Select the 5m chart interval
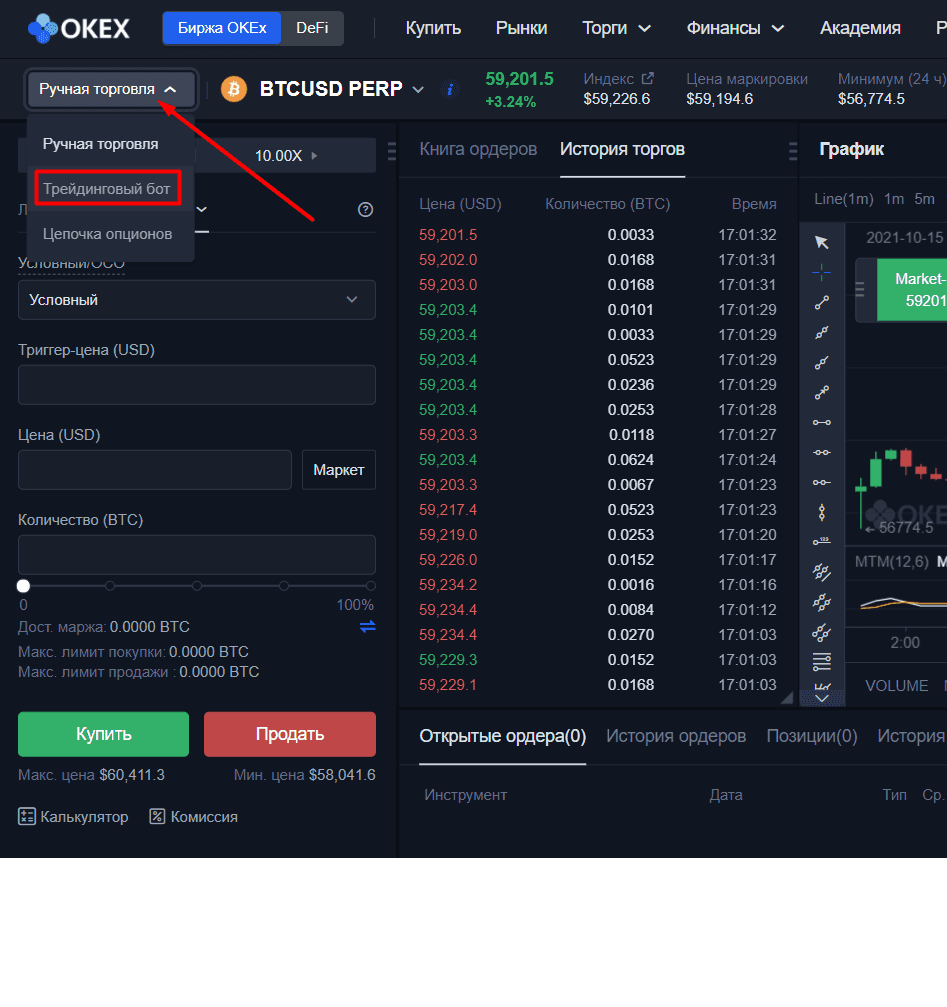 tap(925, 199)
